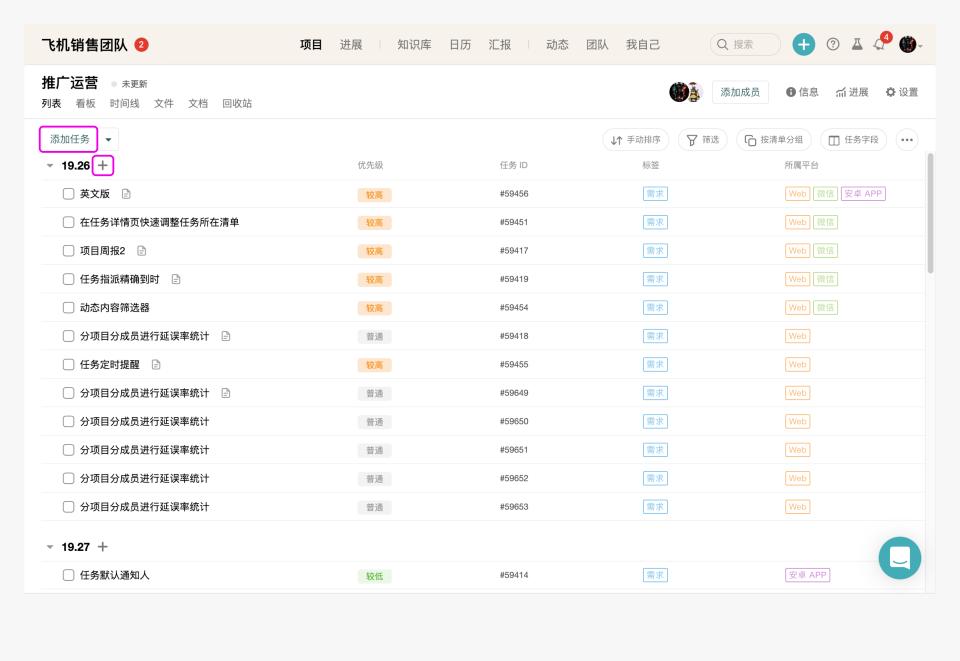
Task: Click the 添加成员 button
Action: pos(740,92)
